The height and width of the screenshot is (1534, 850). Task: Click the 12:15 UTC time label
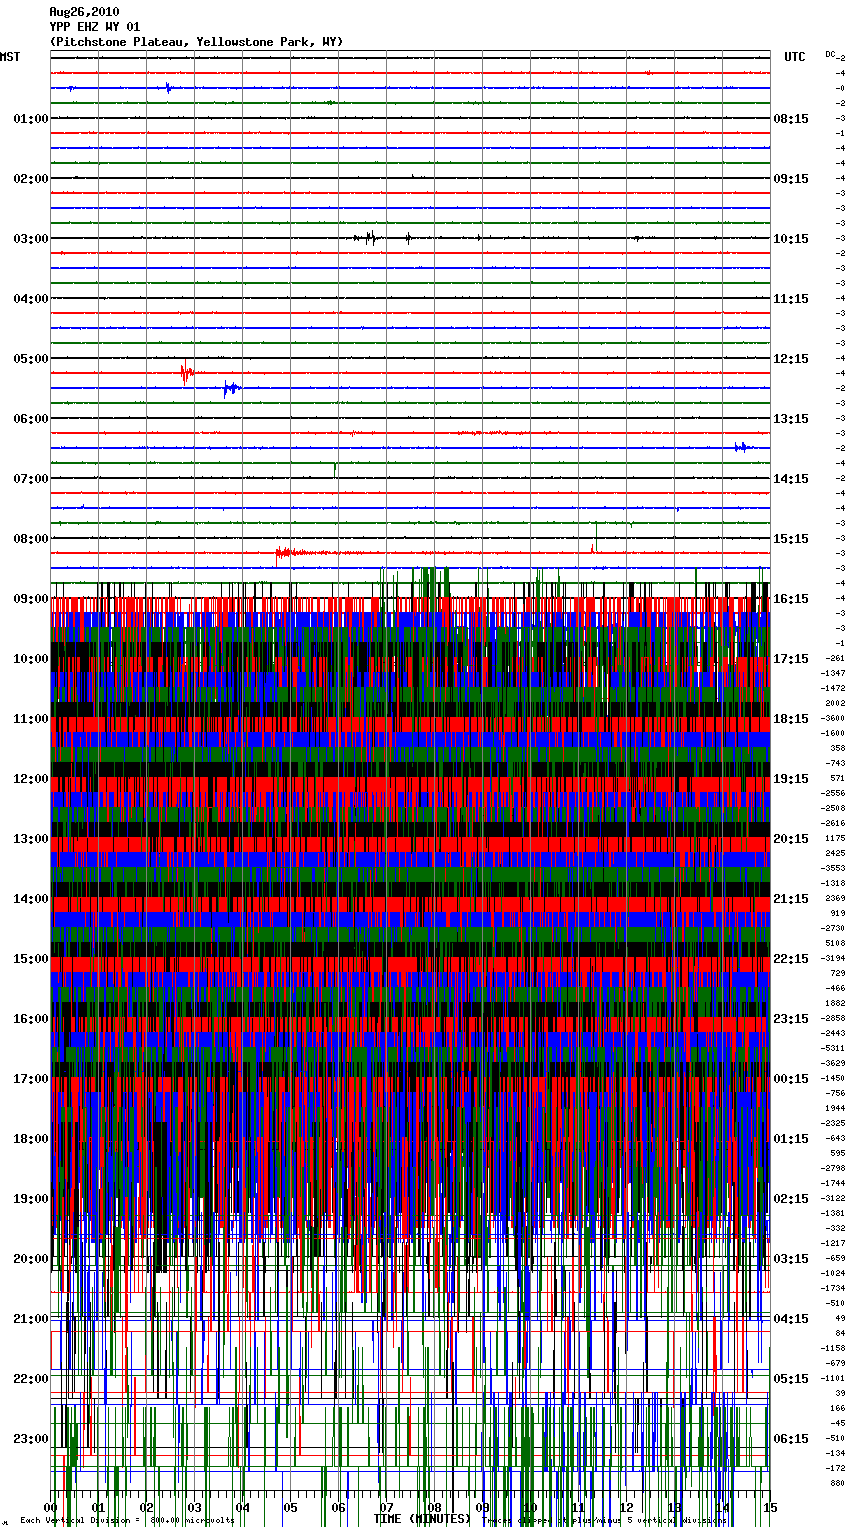791,359
